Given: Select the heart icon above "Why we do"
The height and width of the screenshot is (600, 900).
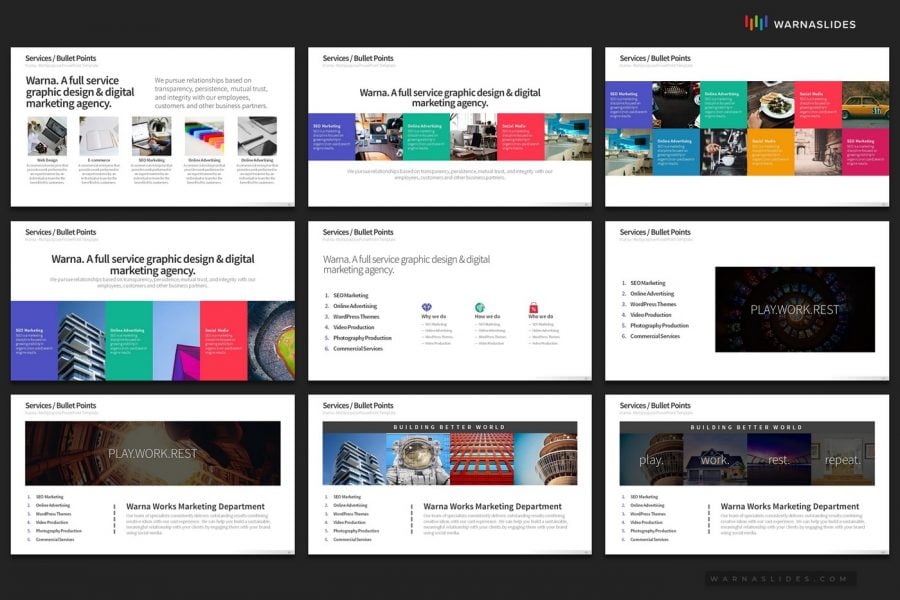Looking at the screenshot, I should pyautogui.click(x=427, y=305).
